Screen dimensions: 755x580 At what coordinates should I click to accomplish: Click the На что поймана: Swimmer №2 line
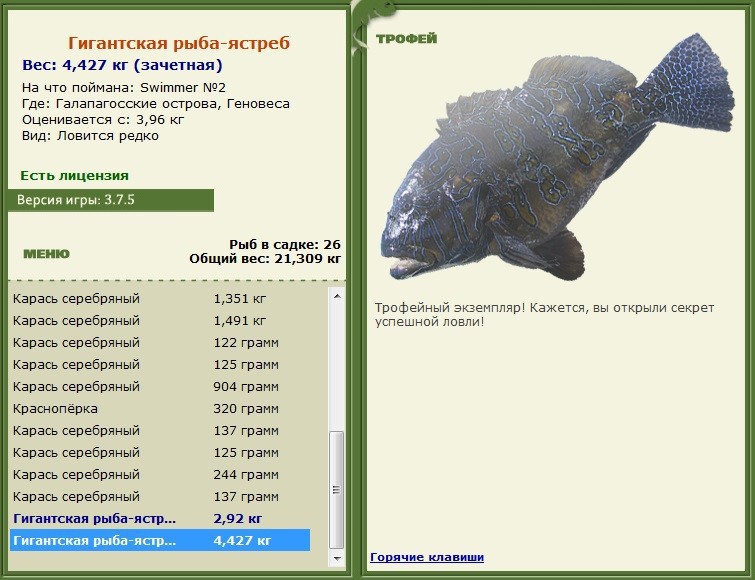[x=124, y=88]
